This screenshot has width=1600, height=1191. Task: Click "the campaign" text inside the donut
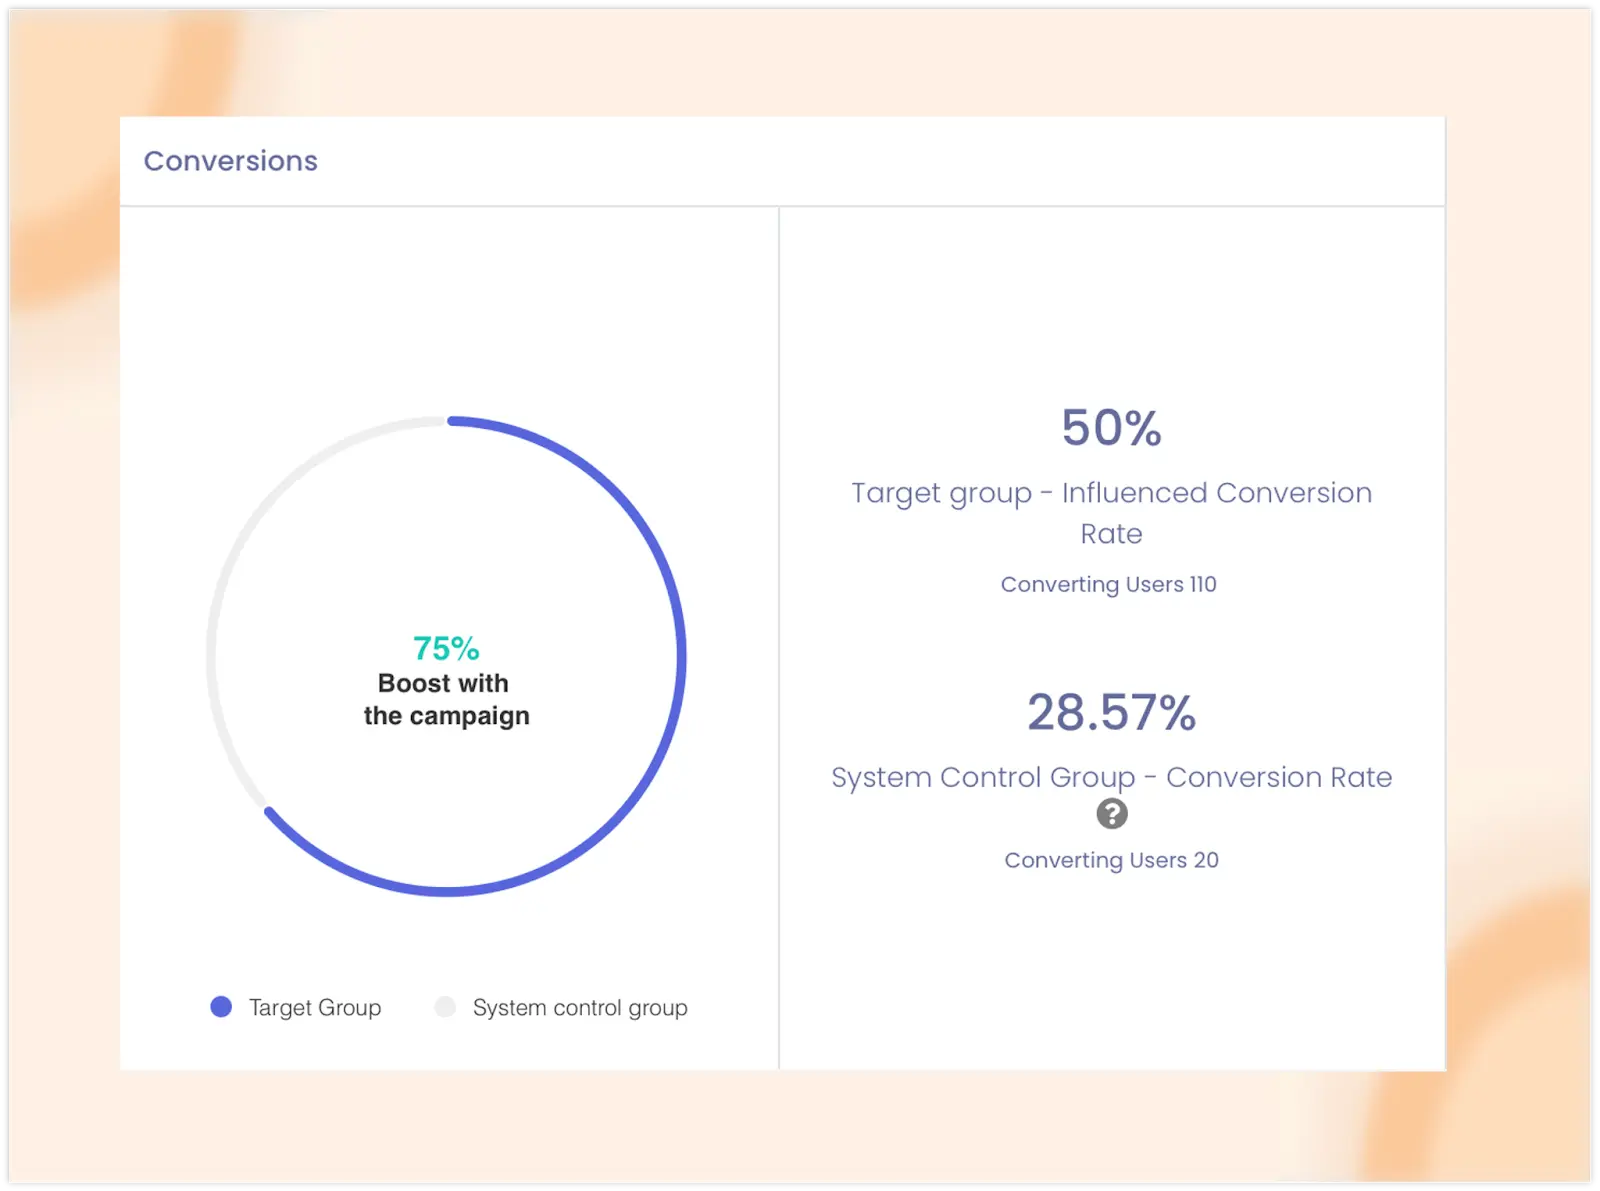[446, 716]
